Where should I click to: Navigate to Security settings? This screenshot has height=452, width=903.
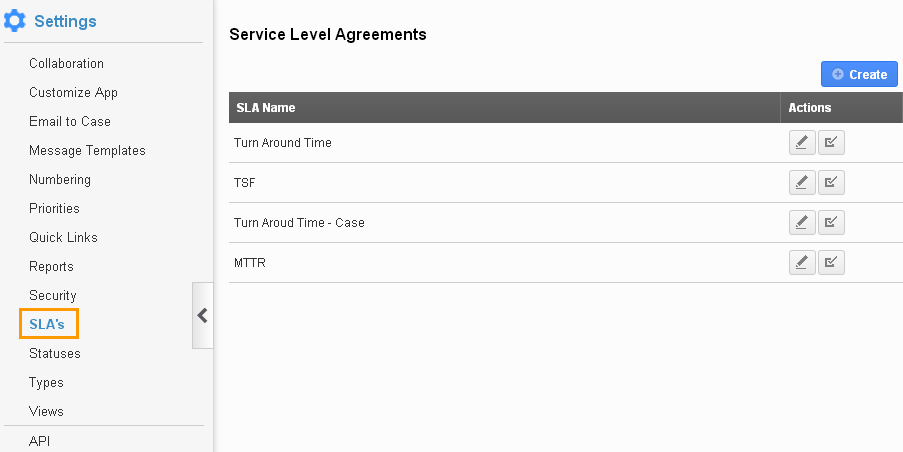point(52,295)
